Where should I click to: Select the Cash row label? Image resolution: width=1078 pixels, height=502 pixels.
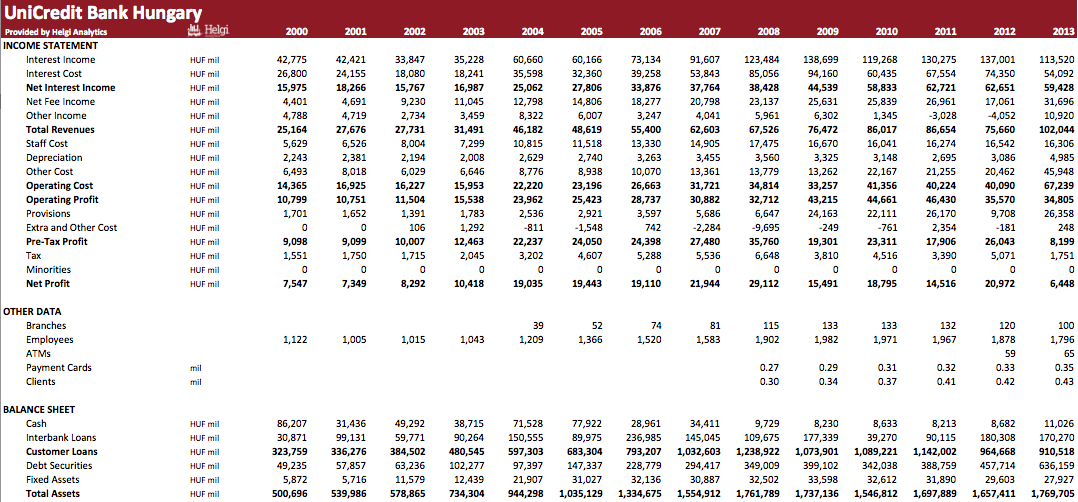tap(36, 424)
